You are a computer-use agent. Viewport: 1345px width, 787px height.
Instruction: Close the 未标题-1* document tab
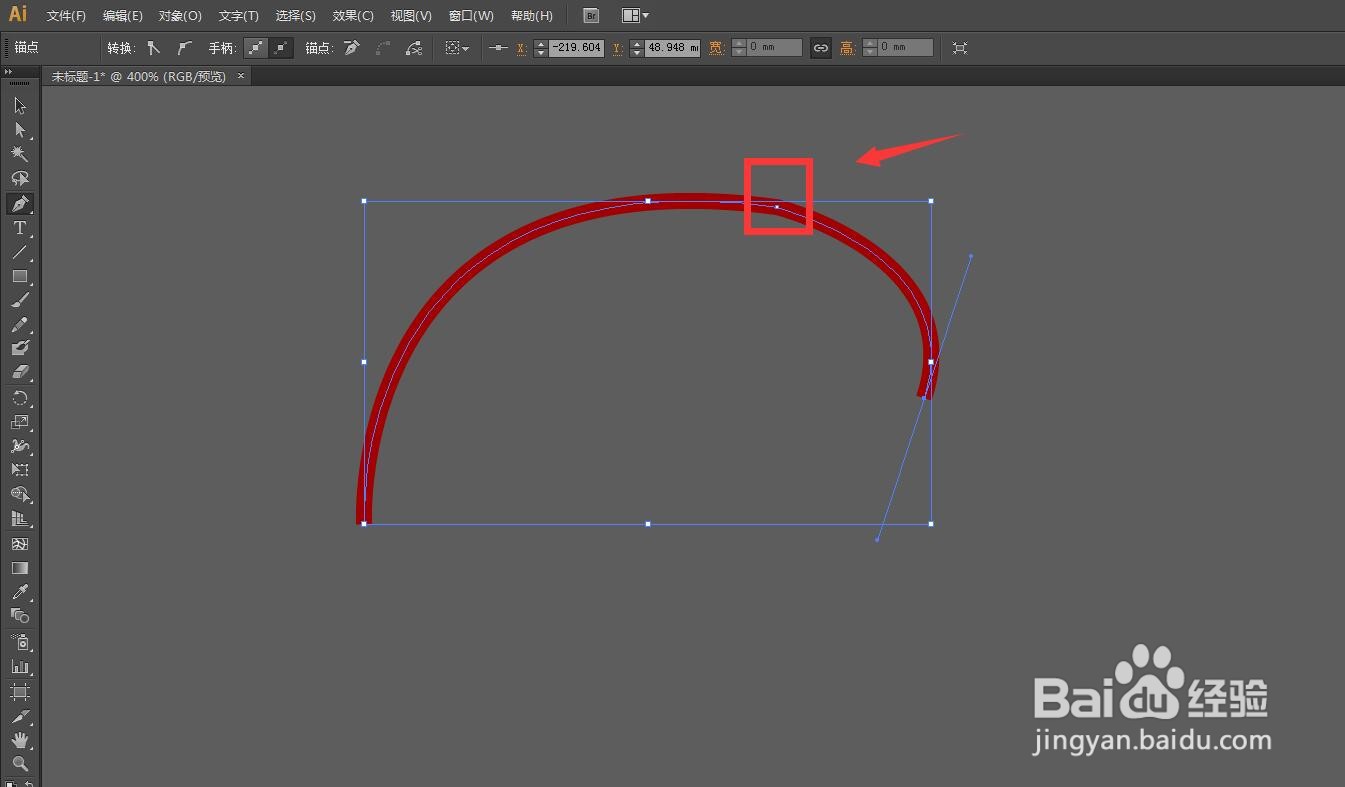(x=240, y=76)
